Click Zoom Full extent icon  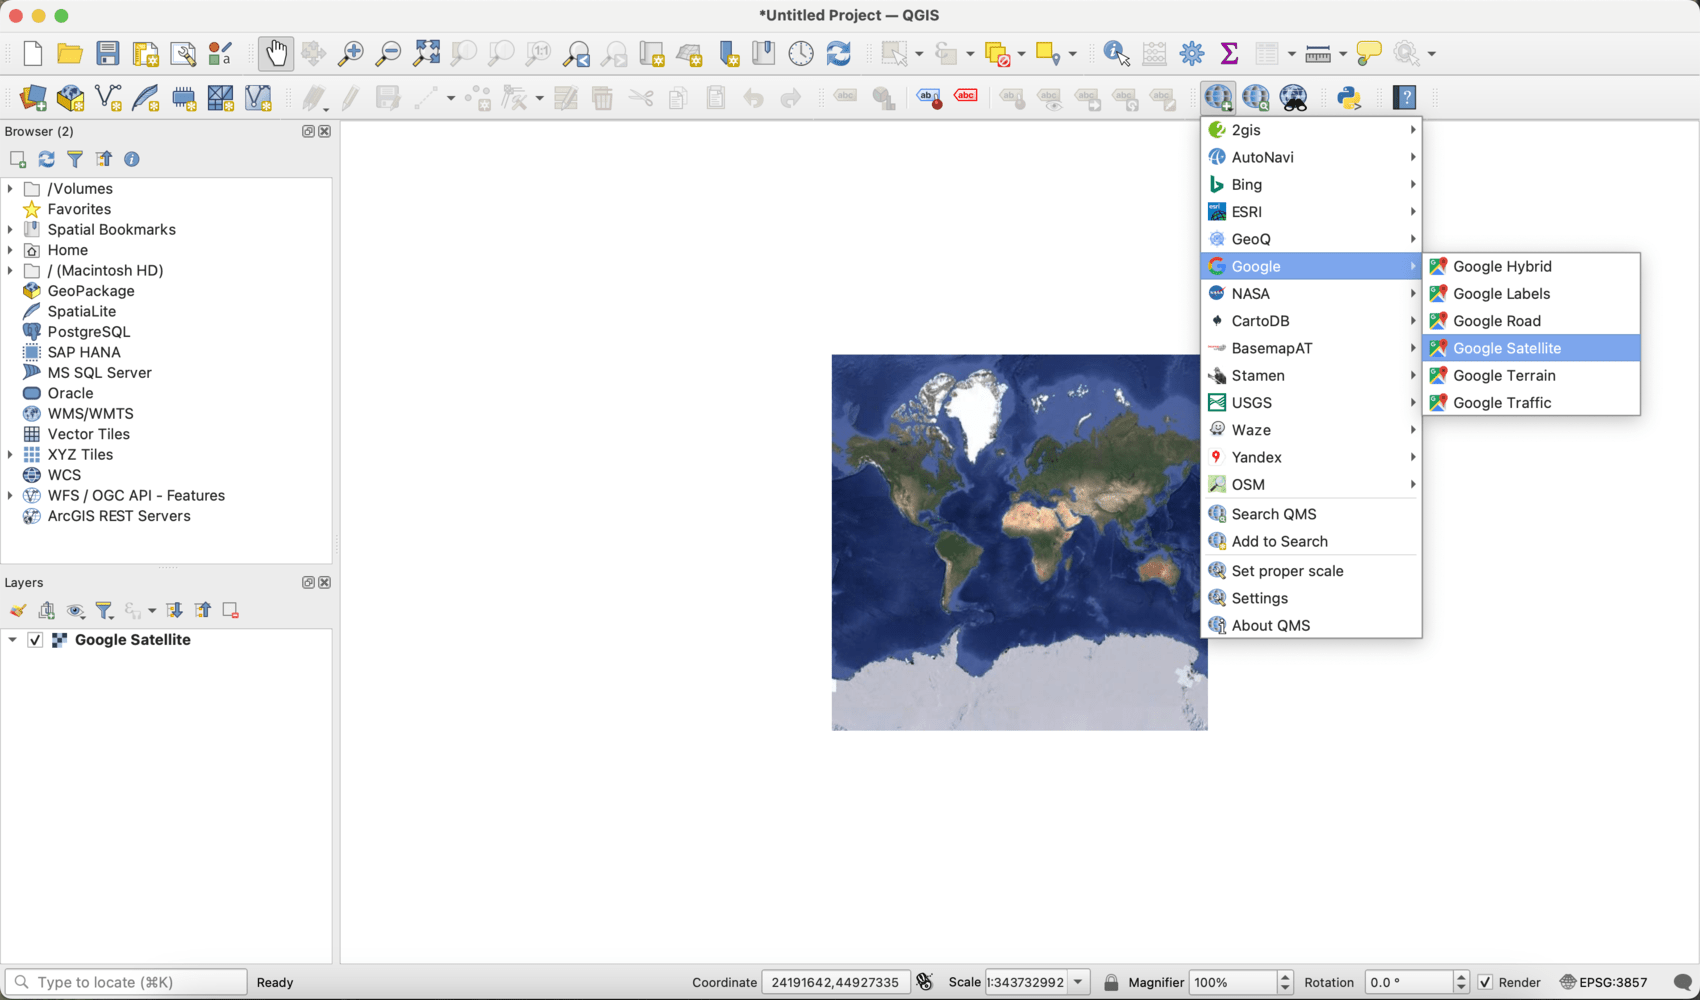click(426, 54)
